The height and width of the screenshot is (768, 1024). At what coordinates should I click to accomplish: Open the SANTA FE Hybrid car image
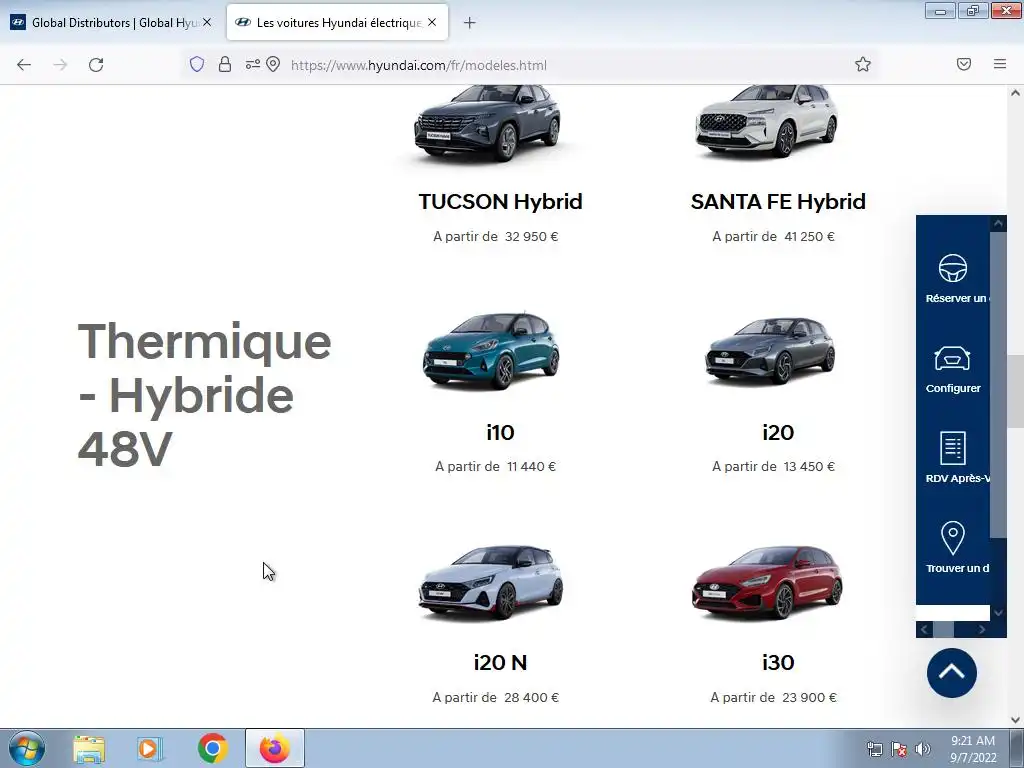(x=766, y=121)
